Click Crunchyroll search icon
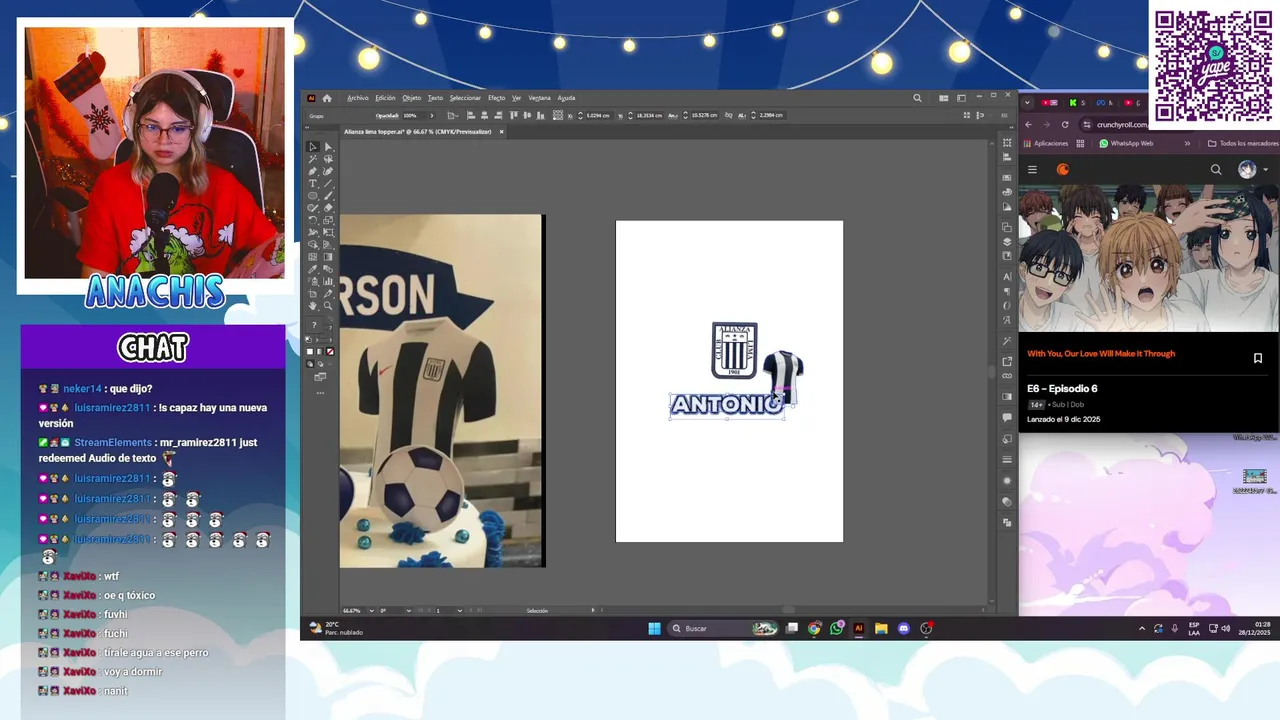This screenshot has height=720, width=1280. (1216, 170)
